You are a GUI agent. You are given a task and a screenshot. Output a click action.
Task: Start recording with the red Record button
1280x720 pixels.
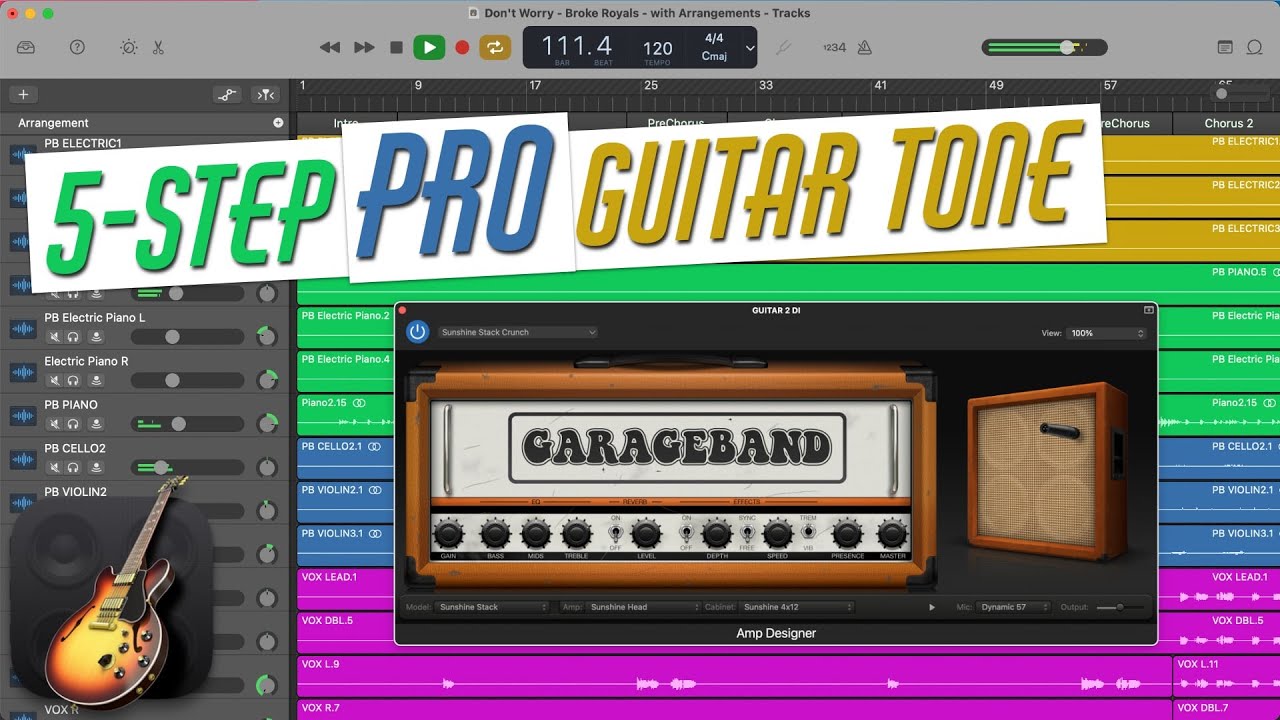coord(462,47)
